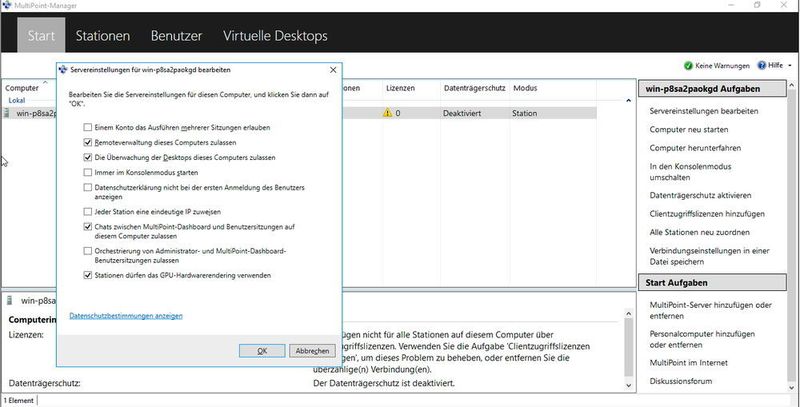Click the yellow warning icon in Lizenzen column
This screenshot has height=407, width=800.
pyautogui.click(x=388, y=113)
